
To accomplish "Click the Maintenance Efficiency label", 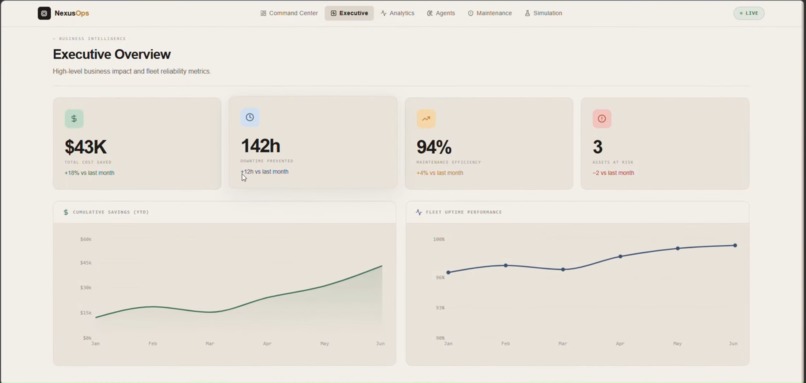I will (449, 162).
